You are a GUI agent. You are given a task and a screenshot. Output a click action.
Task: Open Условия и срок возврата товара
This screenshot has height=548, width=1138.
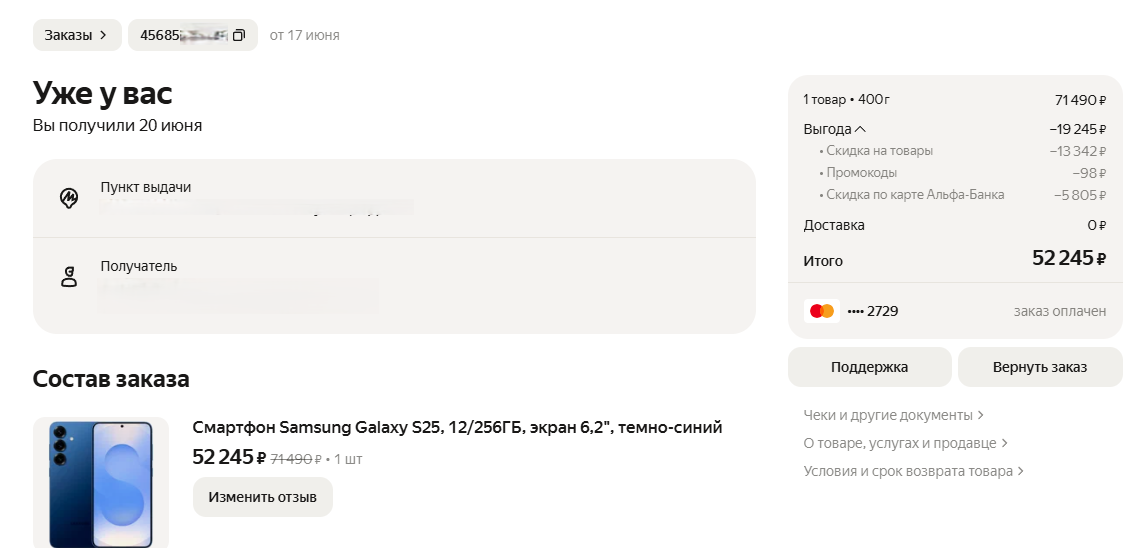point(913,471)
